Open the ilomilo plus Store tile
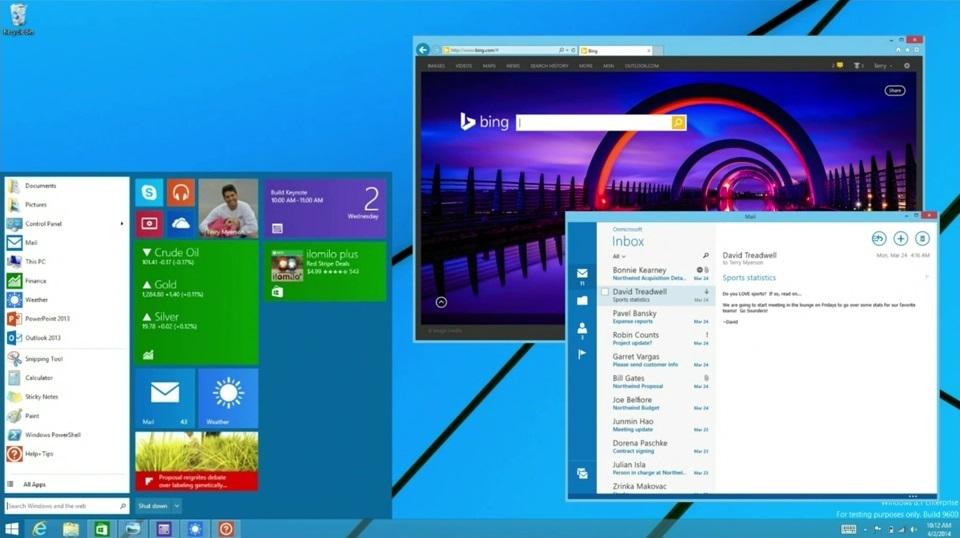Screen dimensions: 960x538 [325, 271]
